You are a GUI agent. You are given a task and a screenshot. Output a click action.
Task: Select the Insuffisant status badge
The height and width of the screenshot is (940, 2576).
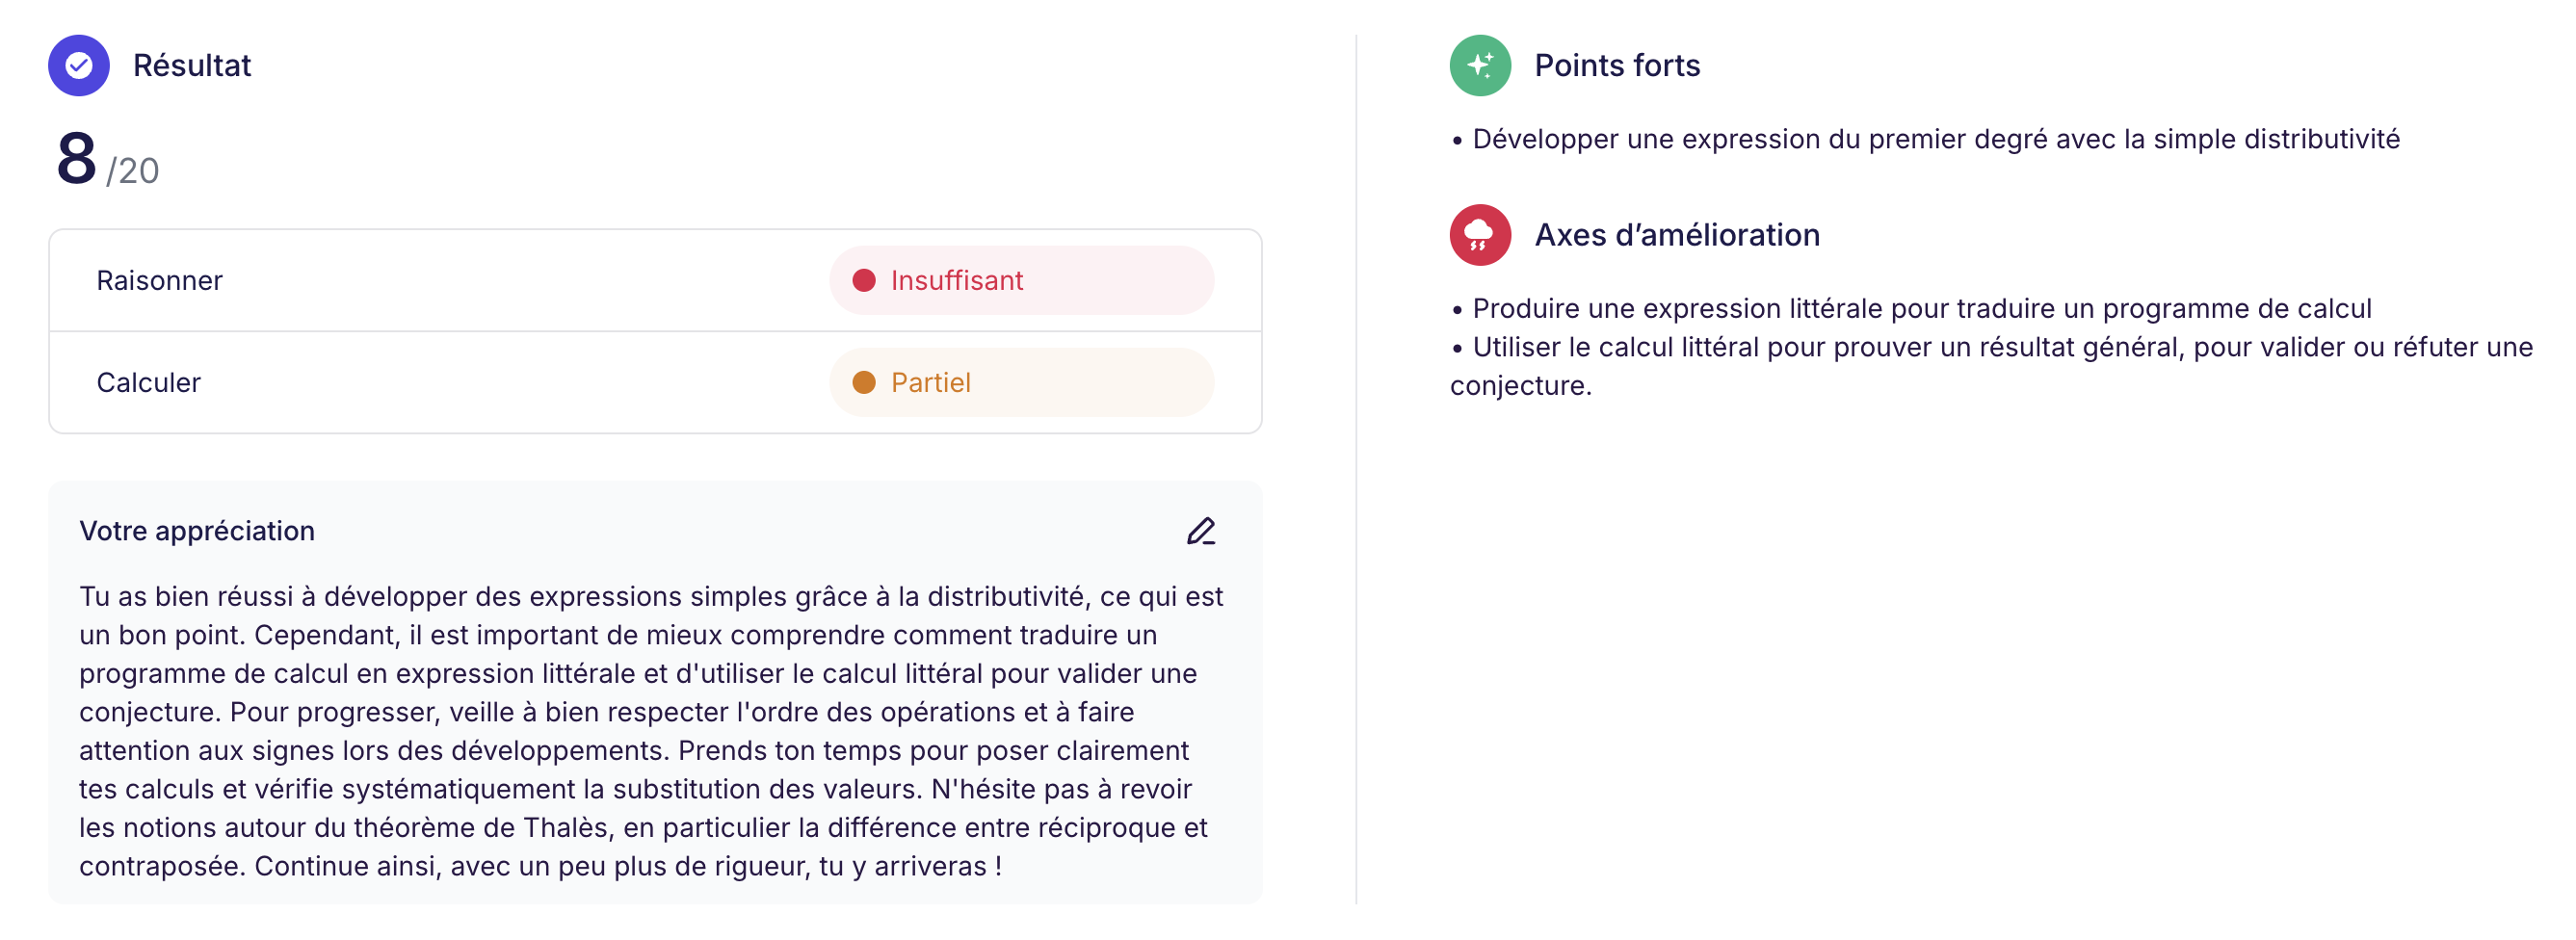(x=1021, y=281)
